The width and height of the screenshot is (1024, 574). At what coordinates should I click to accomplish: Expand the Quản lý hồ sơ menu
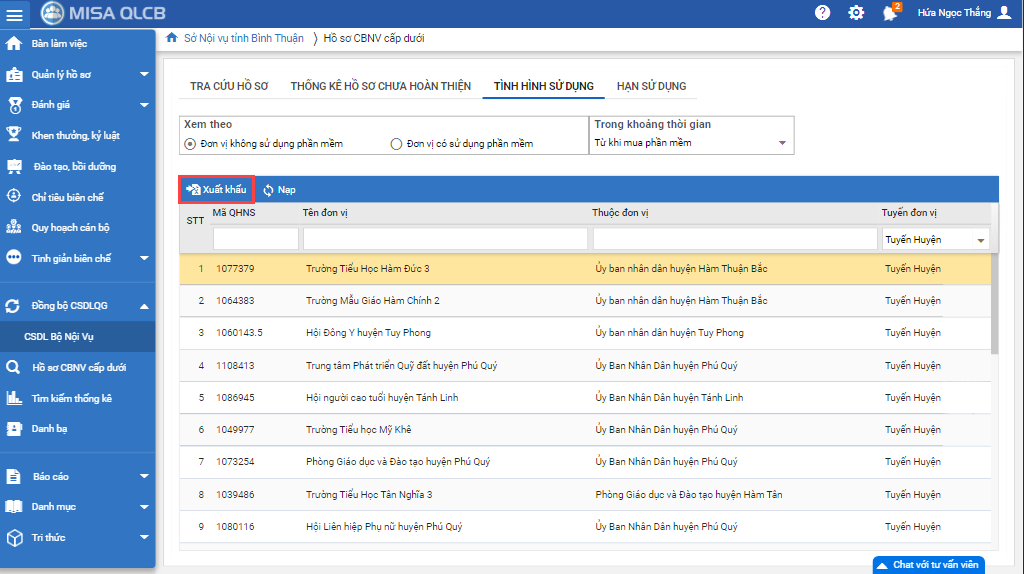point(144,74)
